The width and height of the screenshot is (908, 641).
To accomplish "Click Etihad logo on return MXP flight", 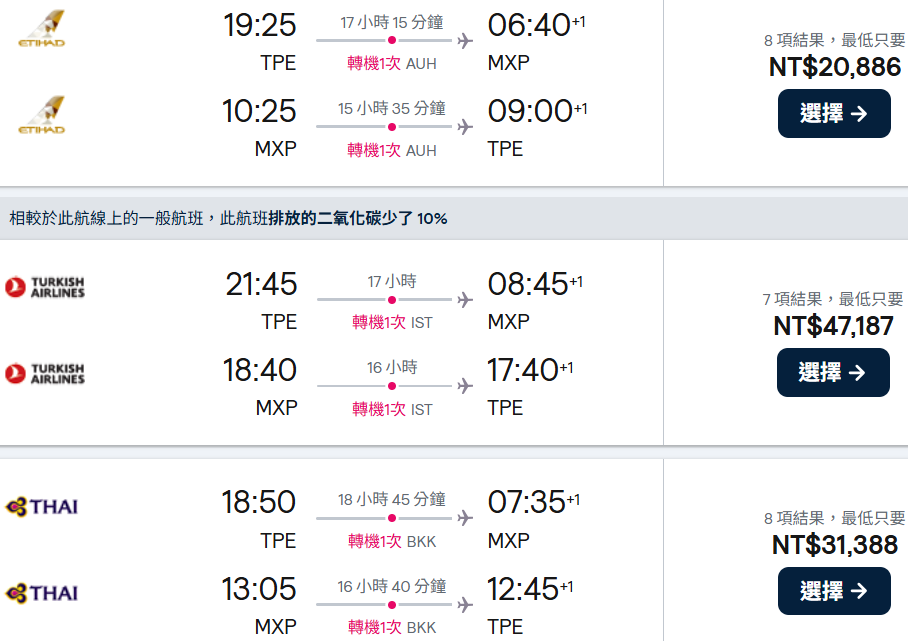I will (x=41, y=114).
